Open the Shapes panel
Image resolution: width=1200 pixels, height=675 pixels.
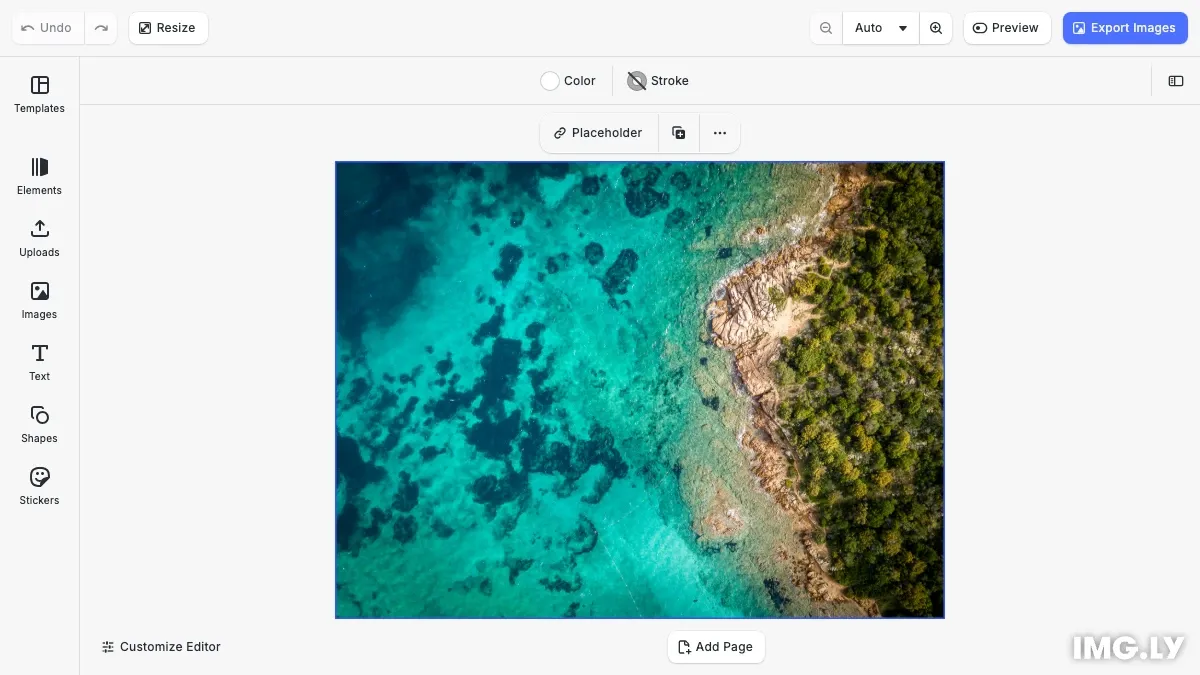(x=39, y=424)
